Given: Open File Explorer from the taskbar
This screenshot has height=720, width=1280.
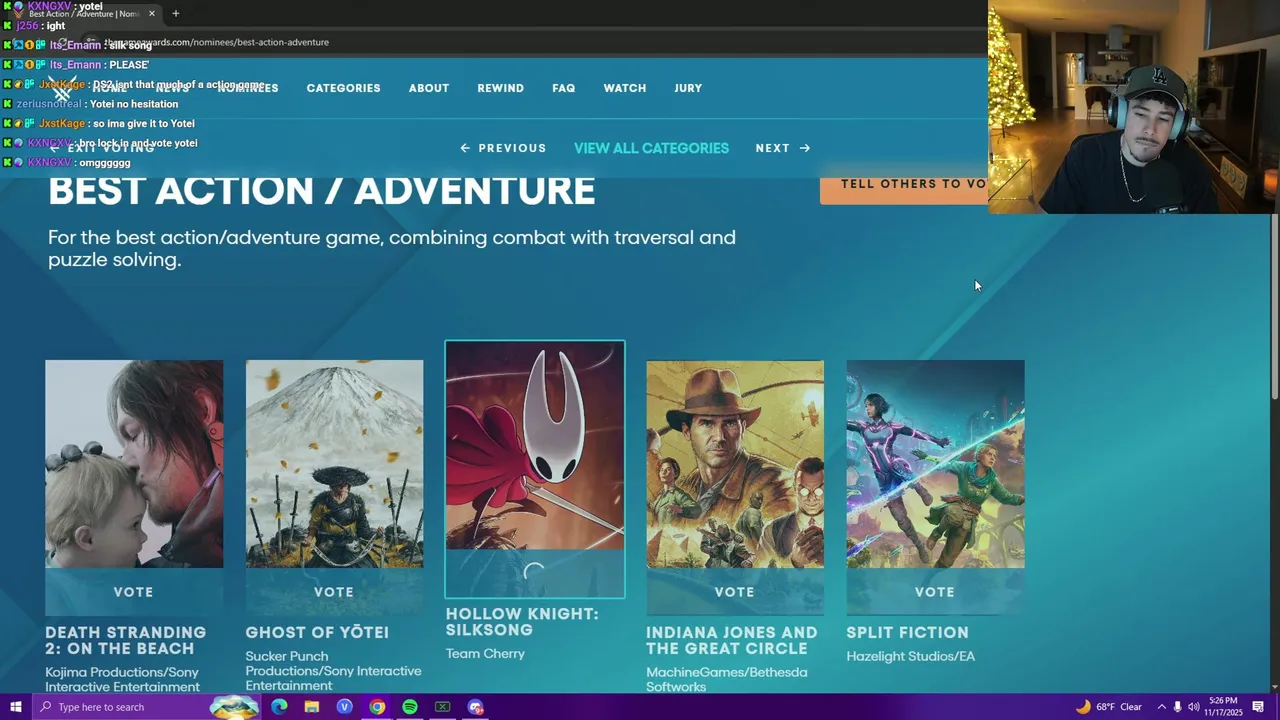Looking at the screenshot, I should 312,707.
